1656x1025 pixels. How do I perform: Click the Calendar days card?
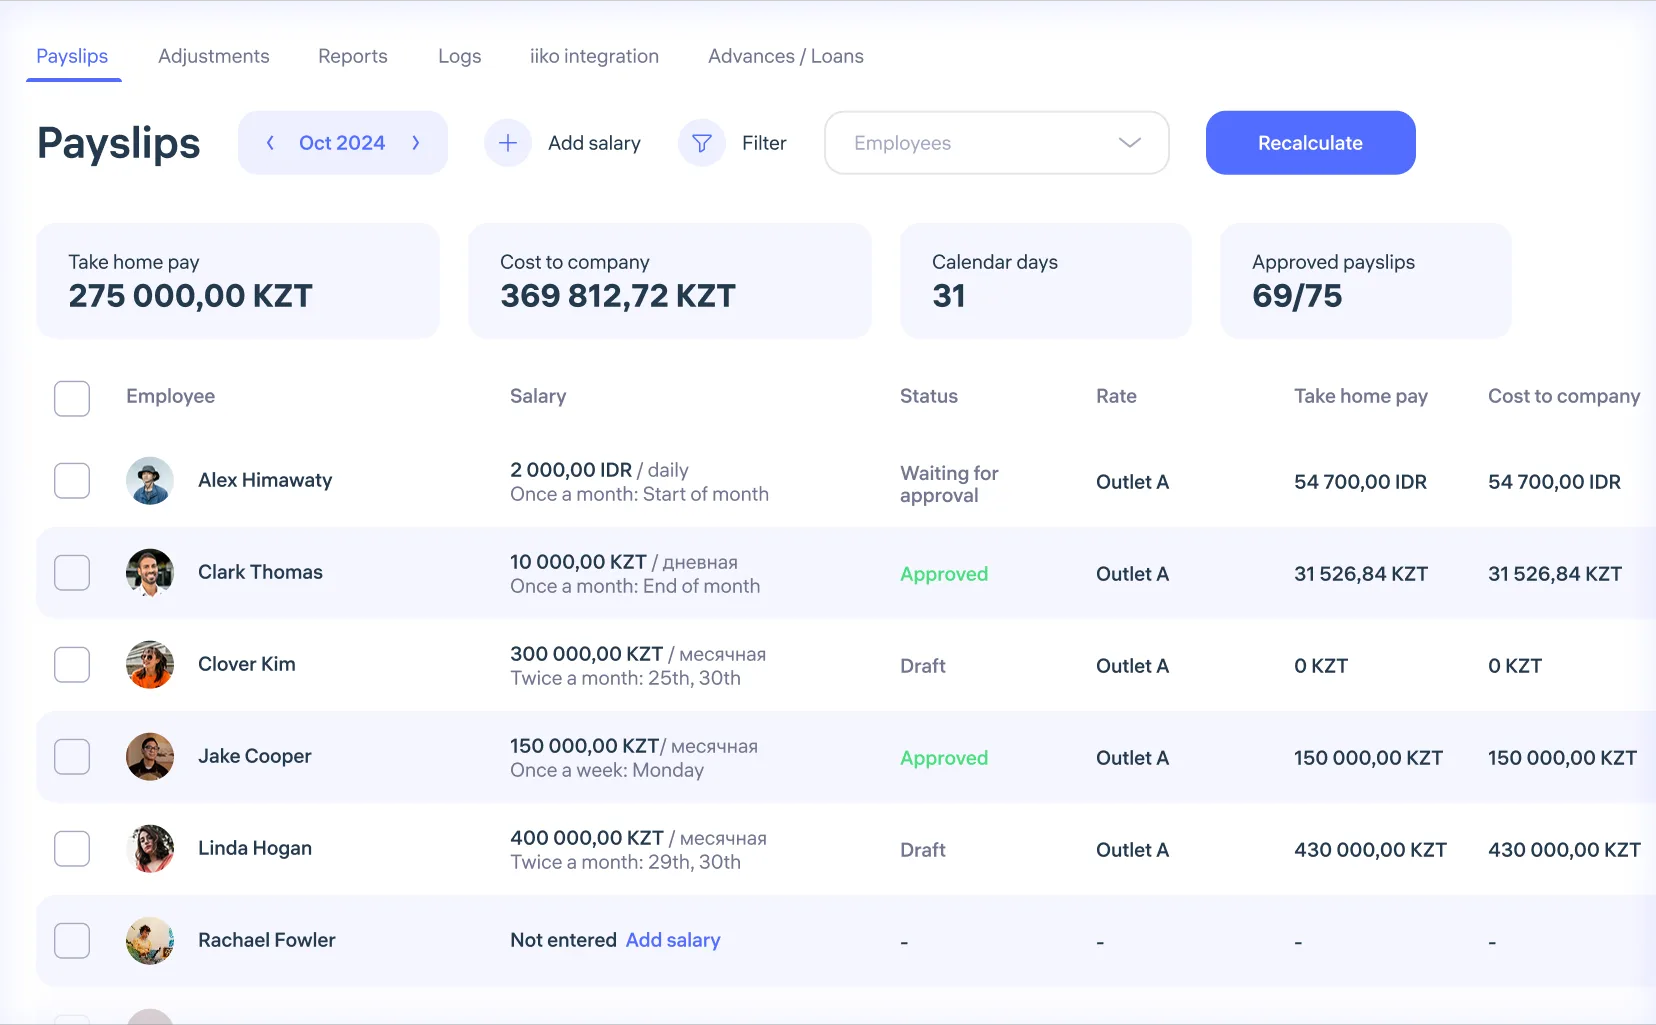tap(1046, 281)
